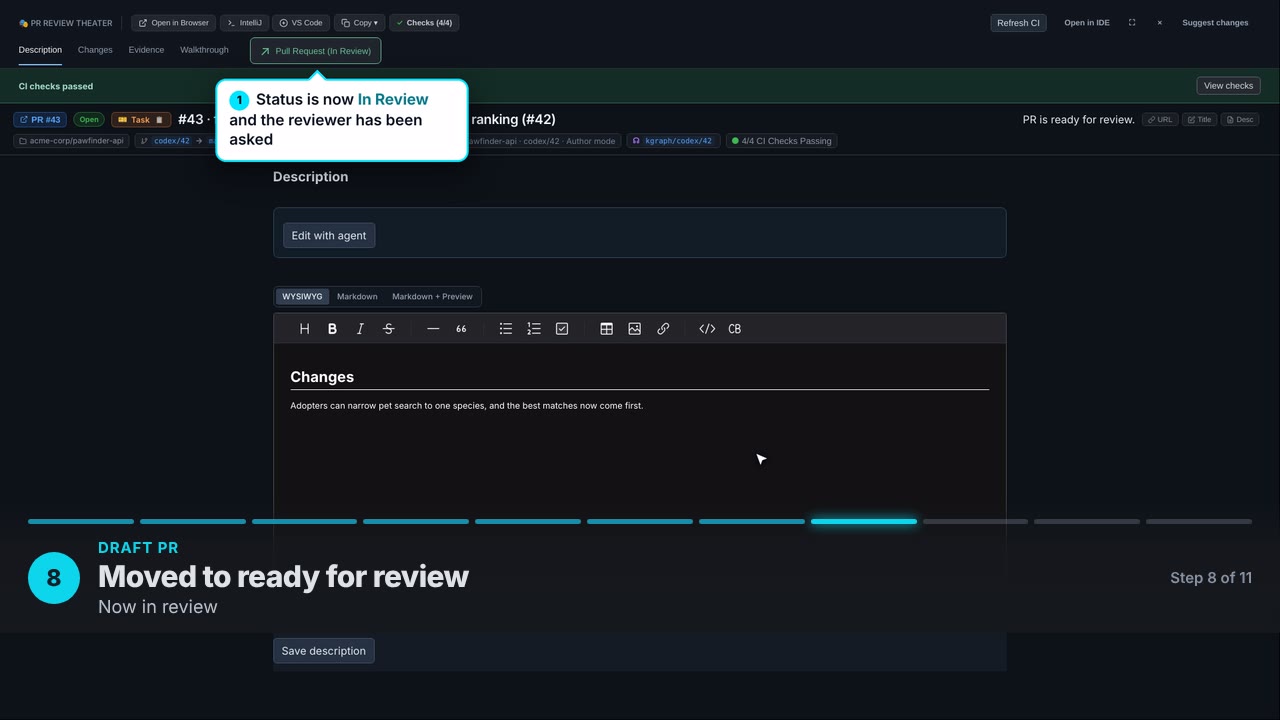
Task: Click the Desc copy button
Action: (x=1240, y=120)
